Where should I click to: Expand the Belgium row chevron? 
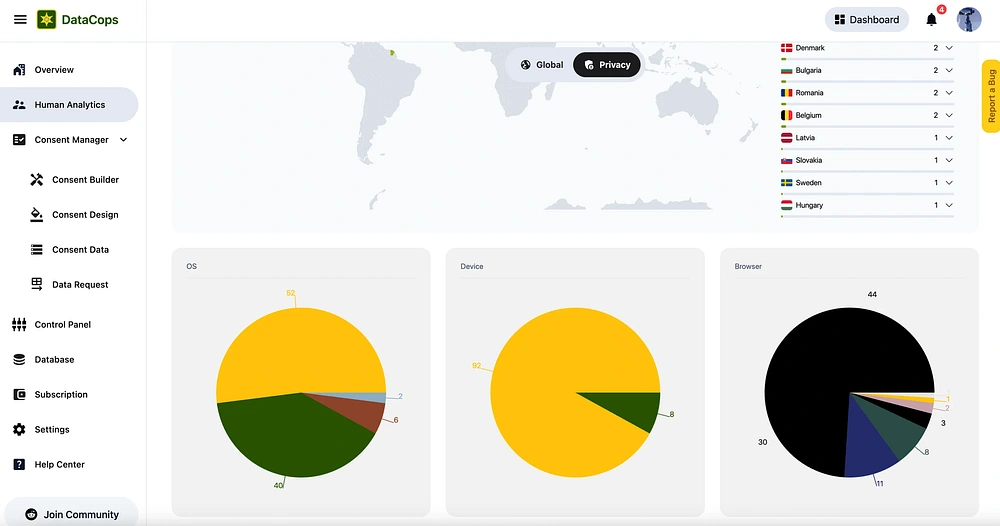[x=949, y=115]
